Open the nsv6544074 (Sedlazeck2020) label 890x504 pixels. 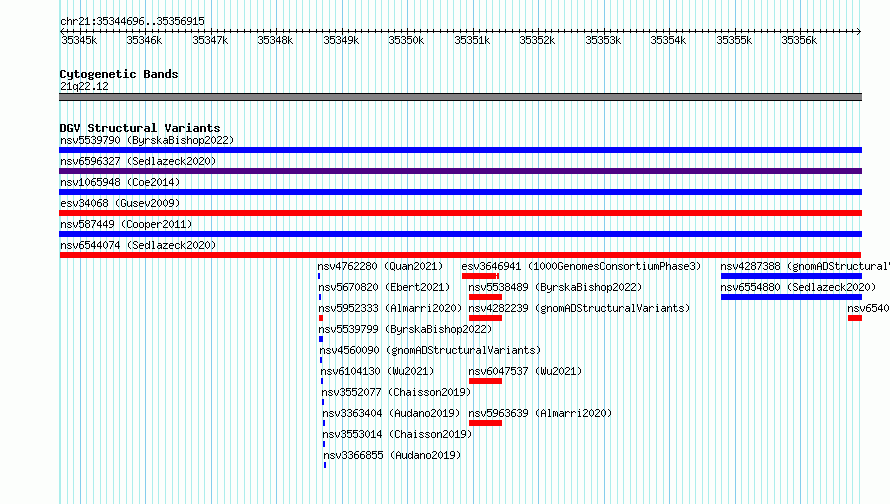click(138, 245)
